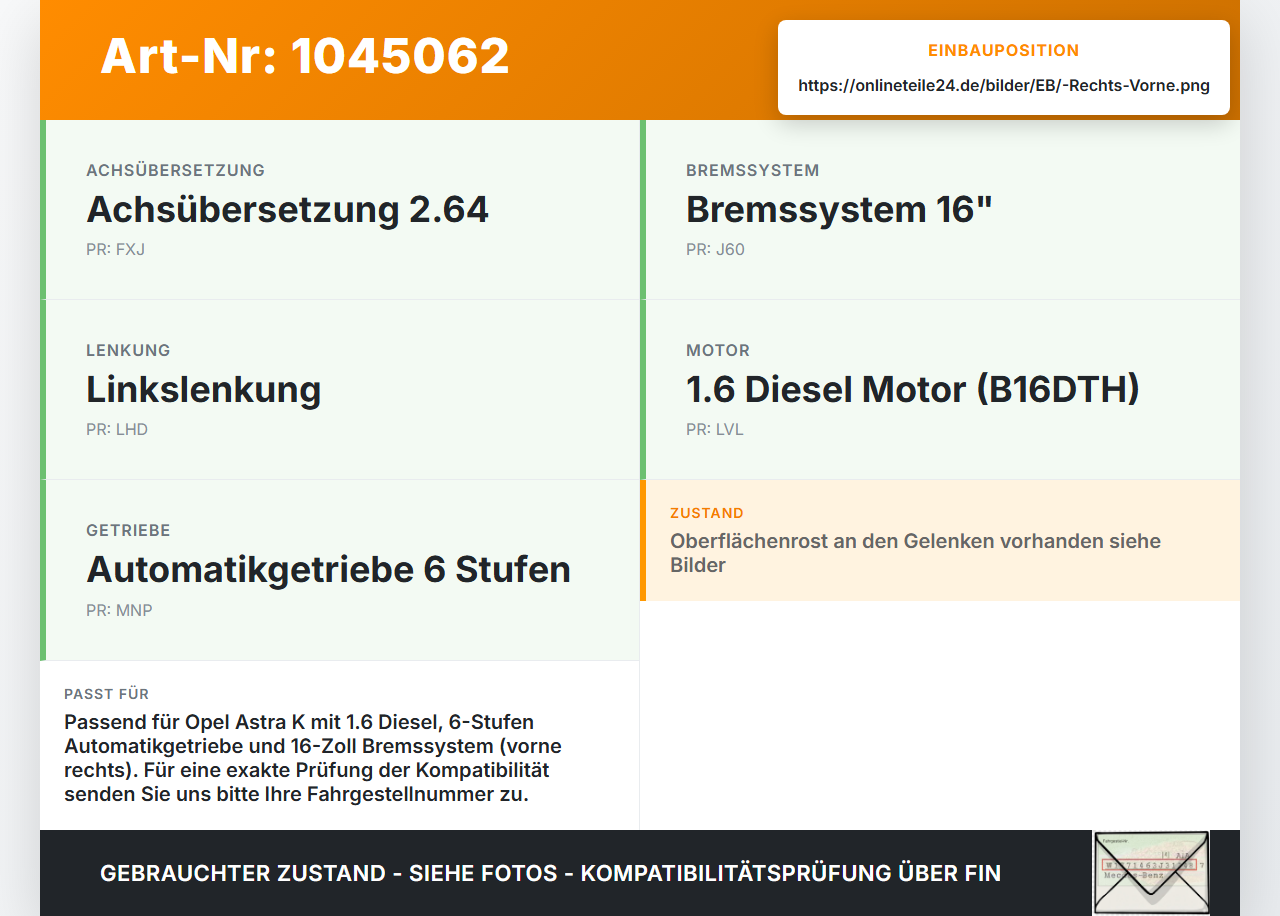Click the PASST FÜR label
Image resolution: width=1280 pixels, height=916 pixels.
click(107, 694)
